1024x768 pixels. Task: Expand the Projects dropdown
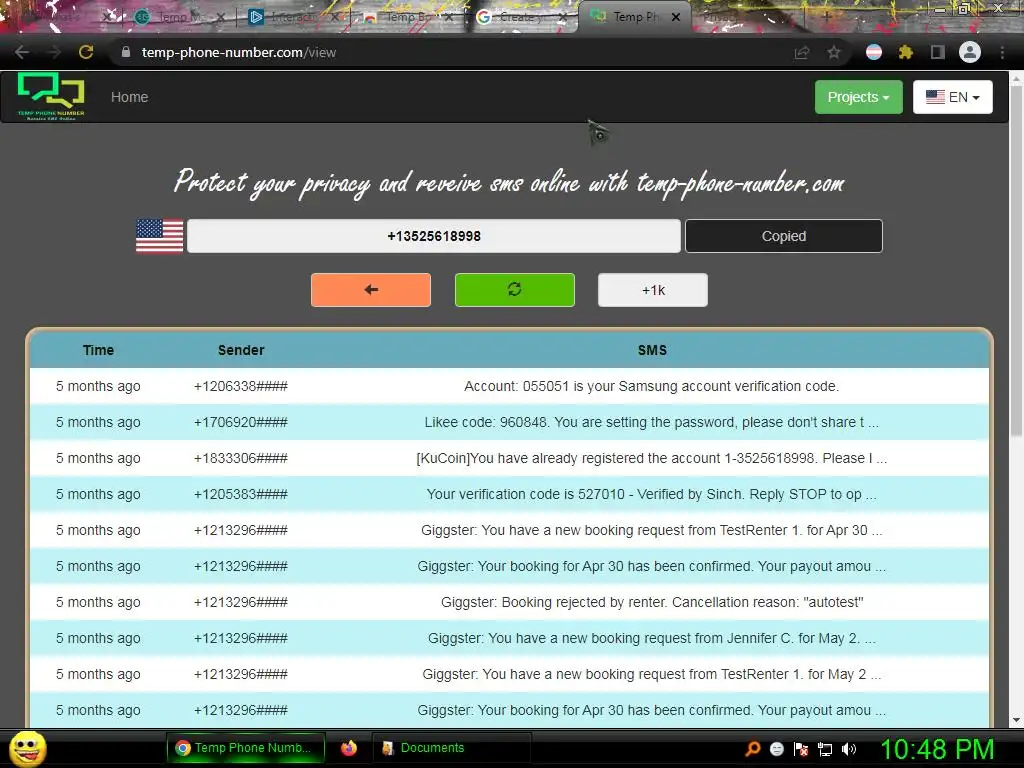859,97
